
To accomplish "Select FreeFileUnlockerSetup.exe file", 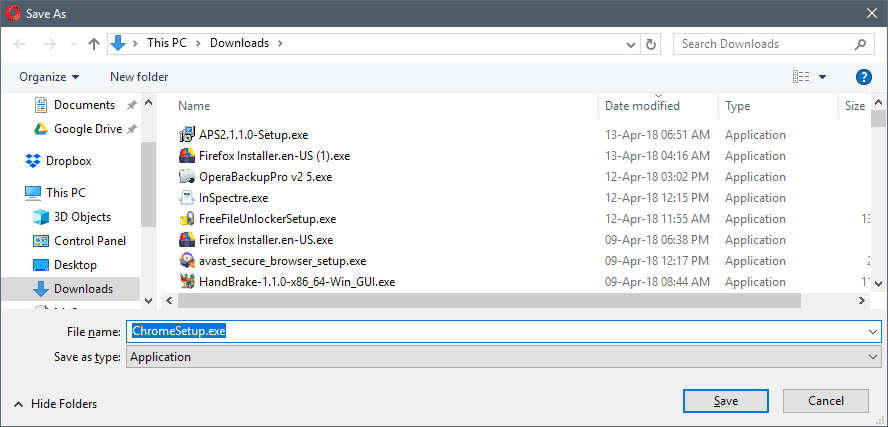I will pyautogui.click(x=268, y=219).
